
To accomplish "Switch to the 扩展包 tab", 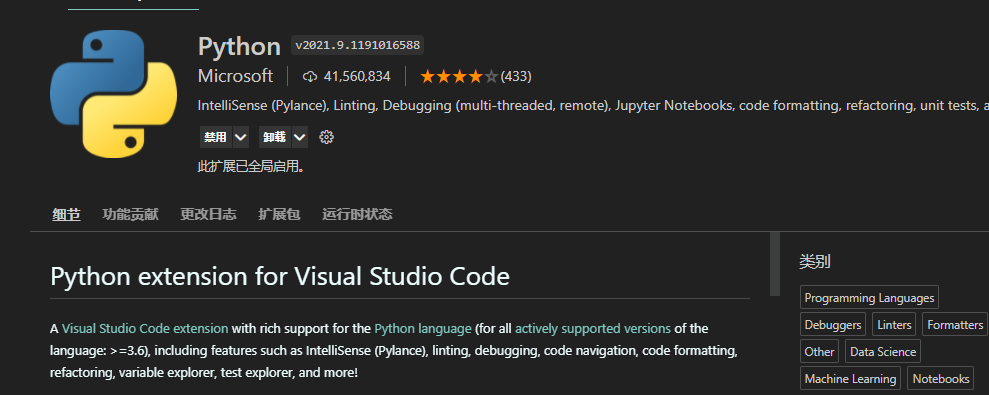I will coord(279,215).
